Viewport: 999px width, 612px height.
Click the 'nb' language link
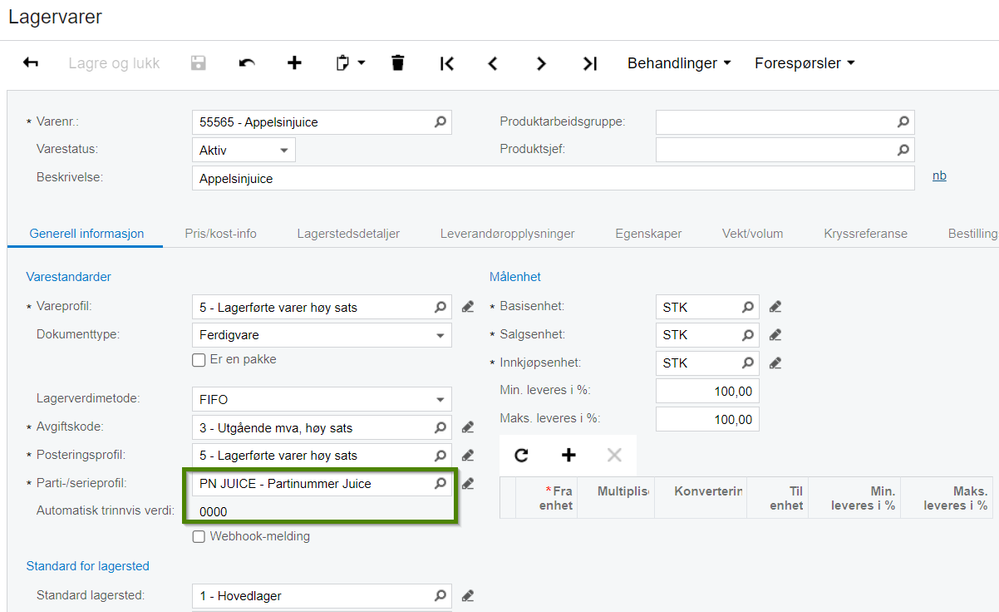[939, 176]
